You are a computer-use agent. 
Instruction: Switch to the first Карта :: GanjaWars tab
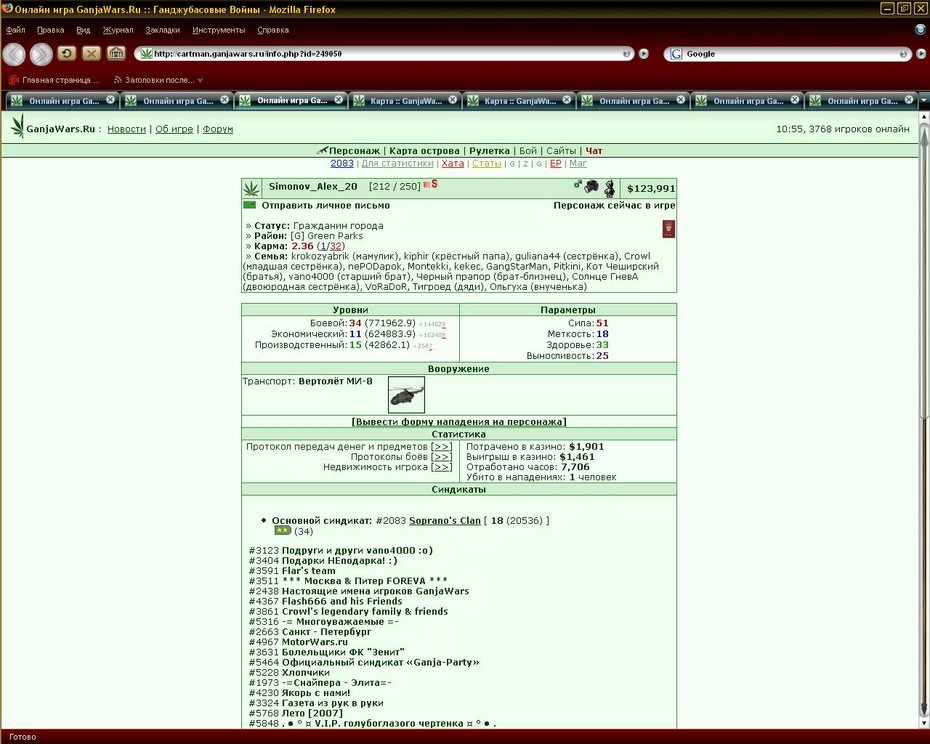click(405, 101)
